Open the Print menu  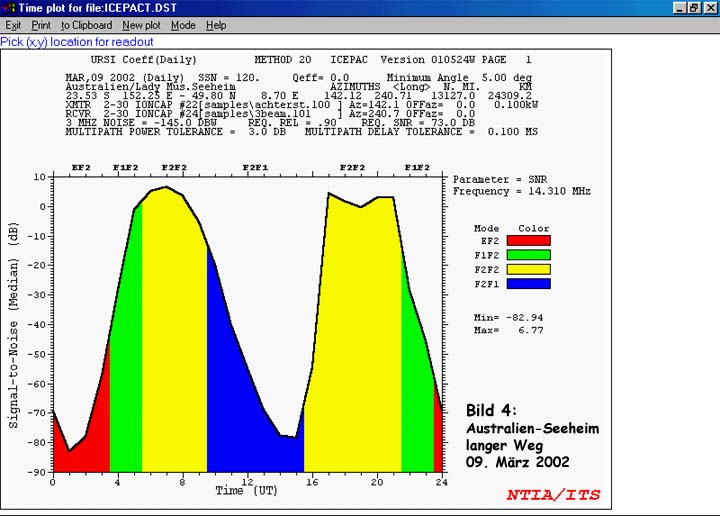(41, 25)
